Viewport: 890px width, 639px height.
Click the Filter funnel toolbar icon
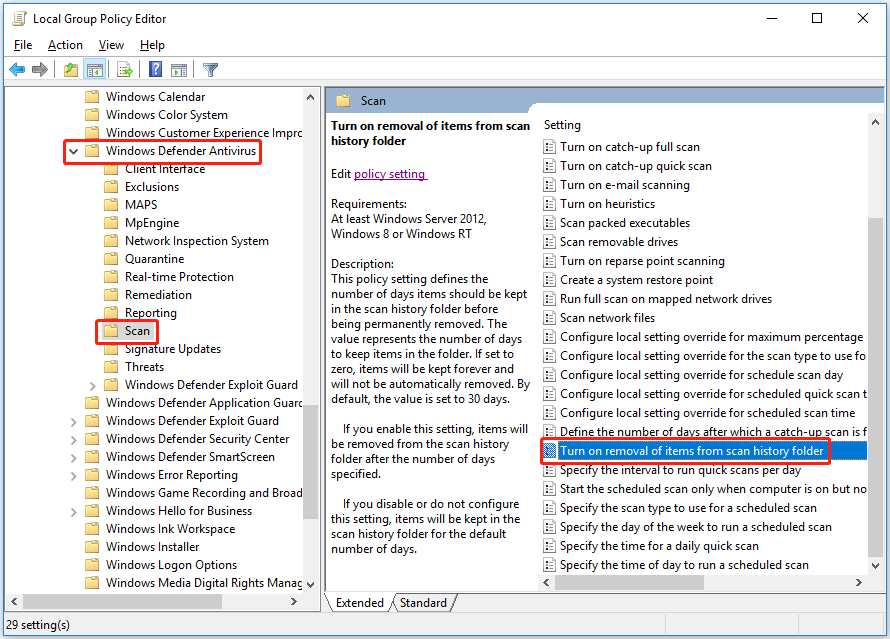(x=211, y=70)
